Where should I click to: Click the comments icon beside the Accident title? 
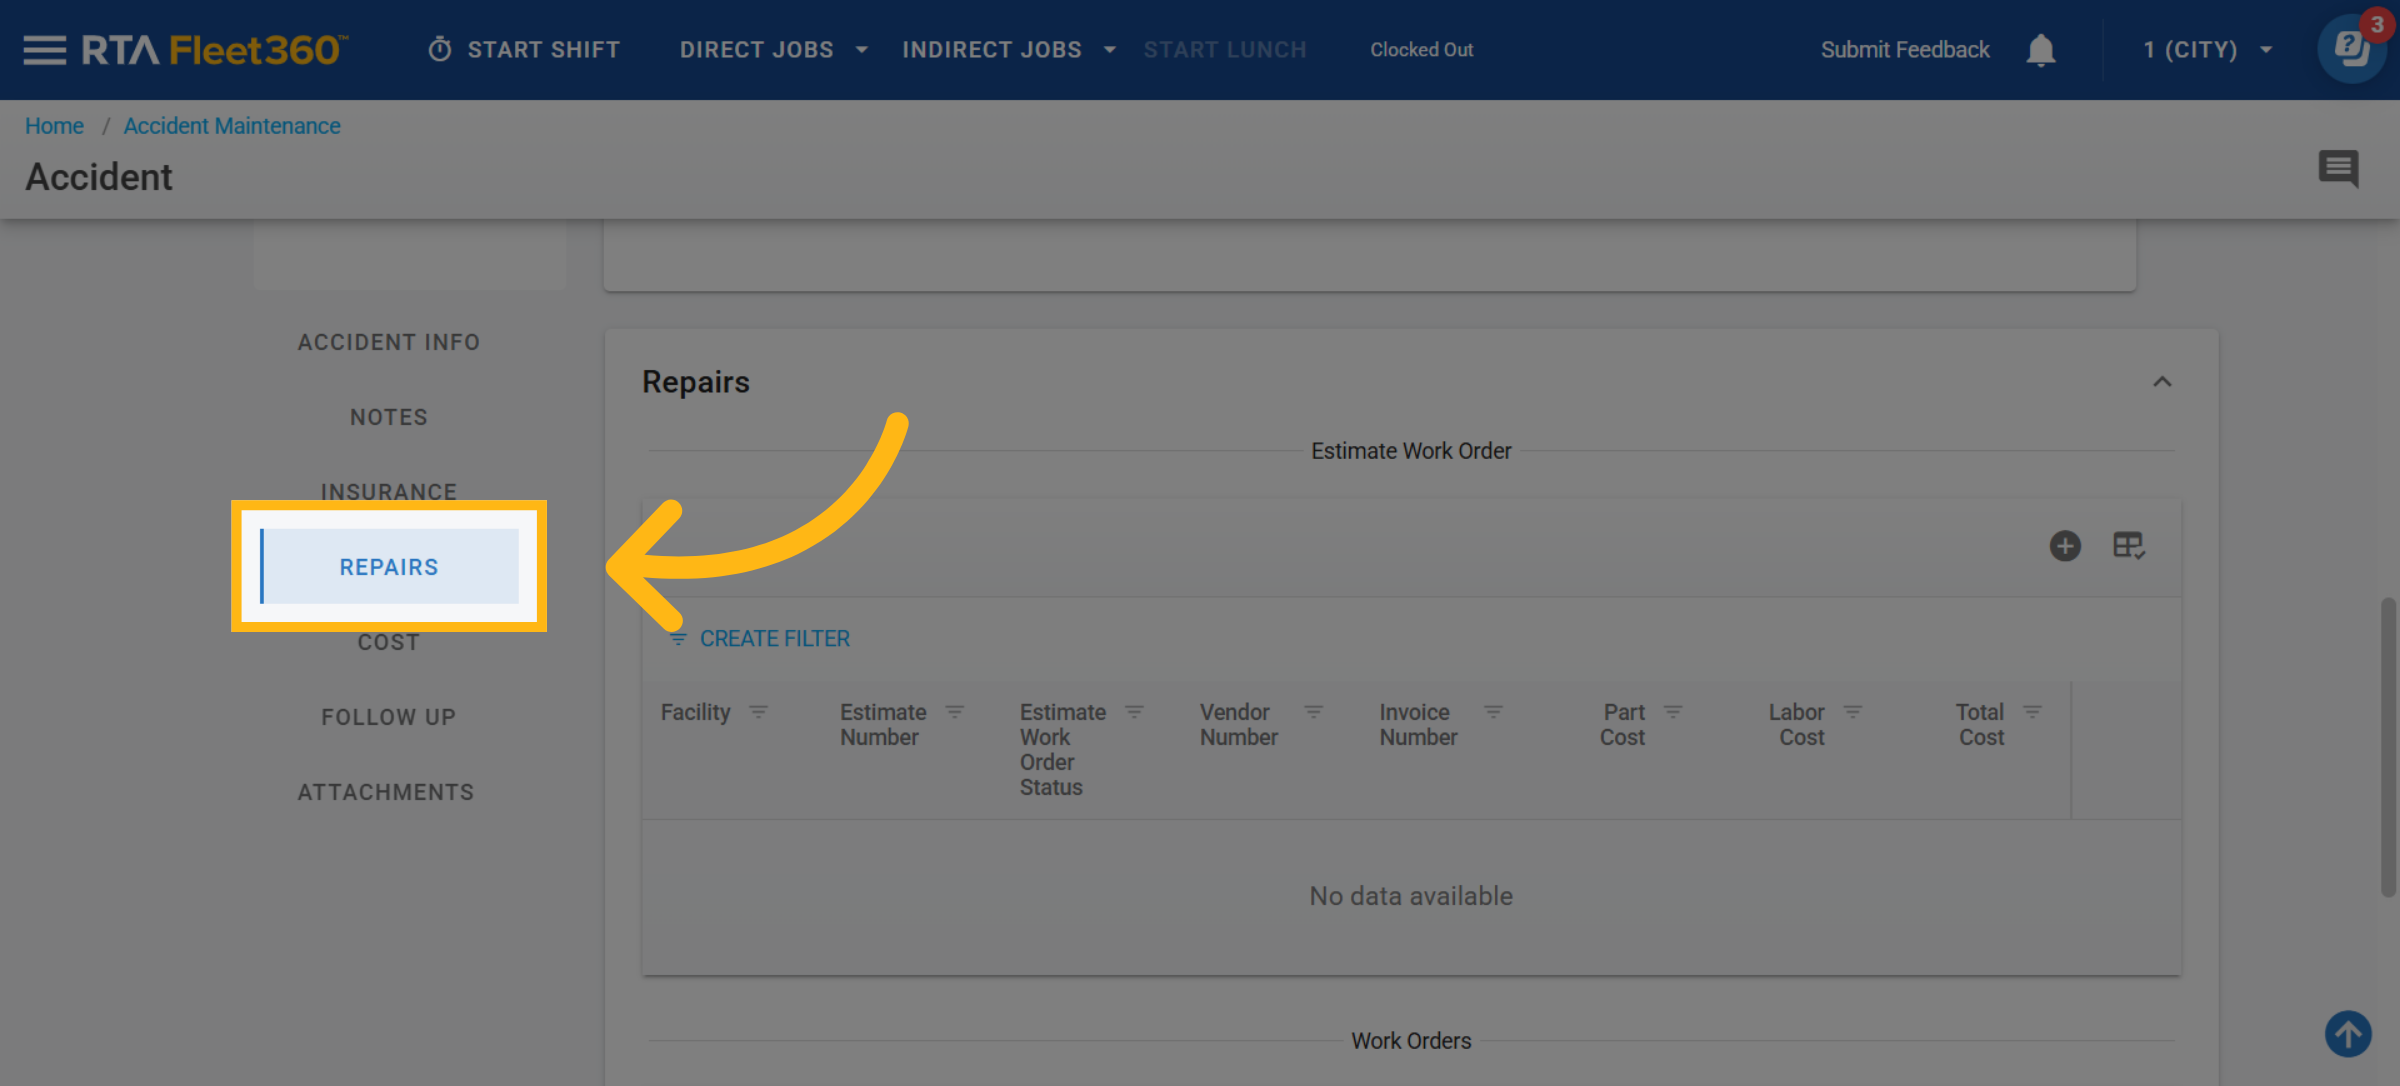2338,168
